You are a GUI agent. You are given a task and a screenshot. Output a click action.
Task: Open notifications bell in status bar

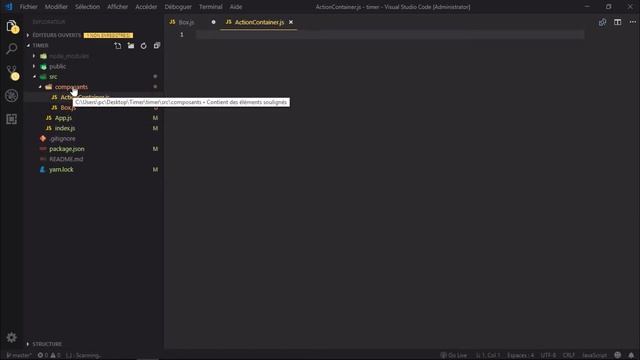631,355
